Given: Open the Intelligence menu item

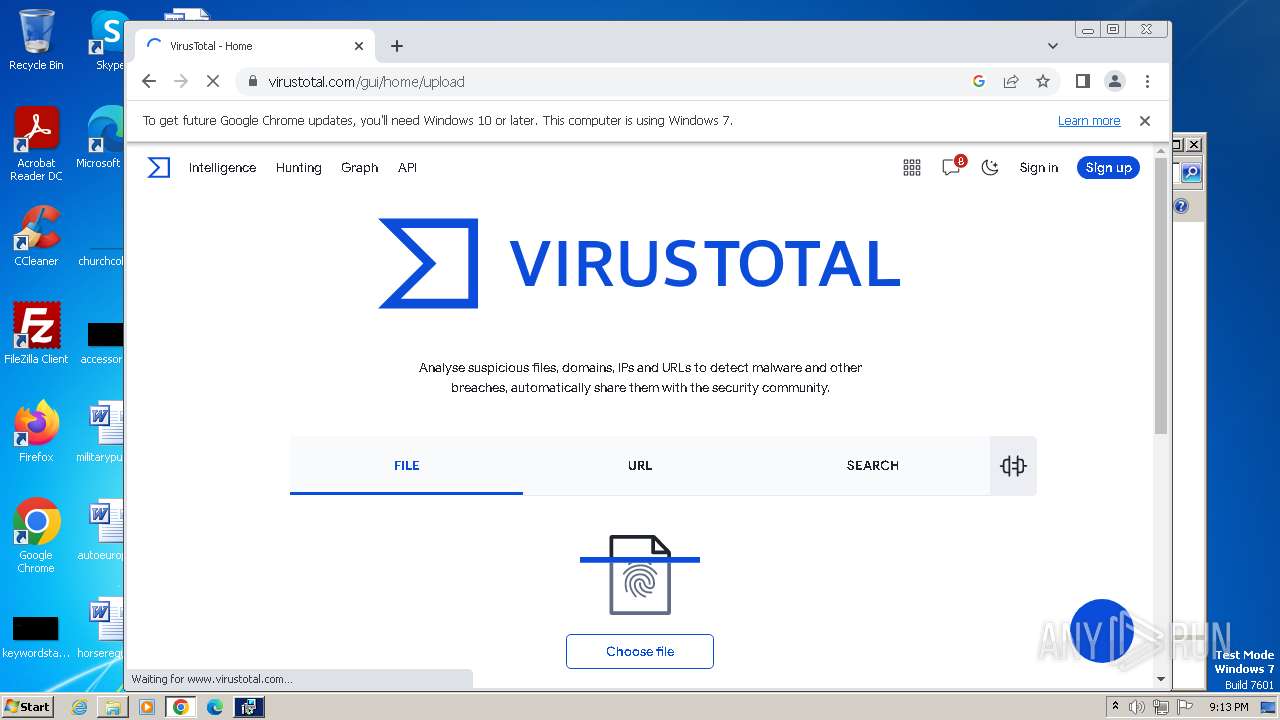Looking at the screenshot, I should click(222, 168).
